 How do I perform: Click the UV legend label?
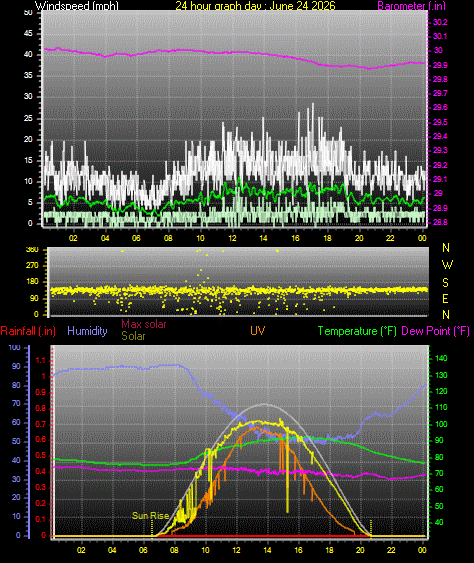pyautogui.click(x=257, y=331)
